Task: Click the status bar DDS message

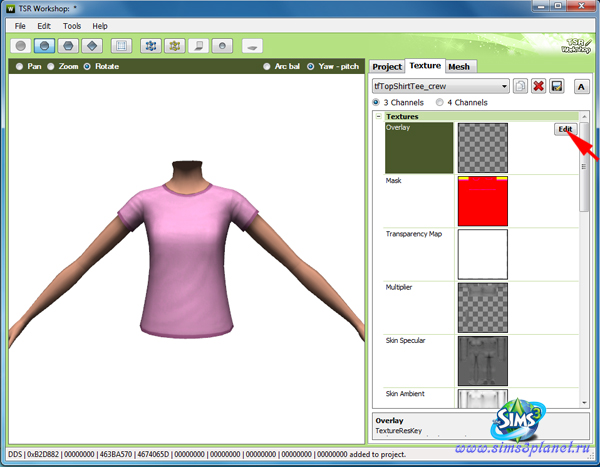Action: (207, 454)
